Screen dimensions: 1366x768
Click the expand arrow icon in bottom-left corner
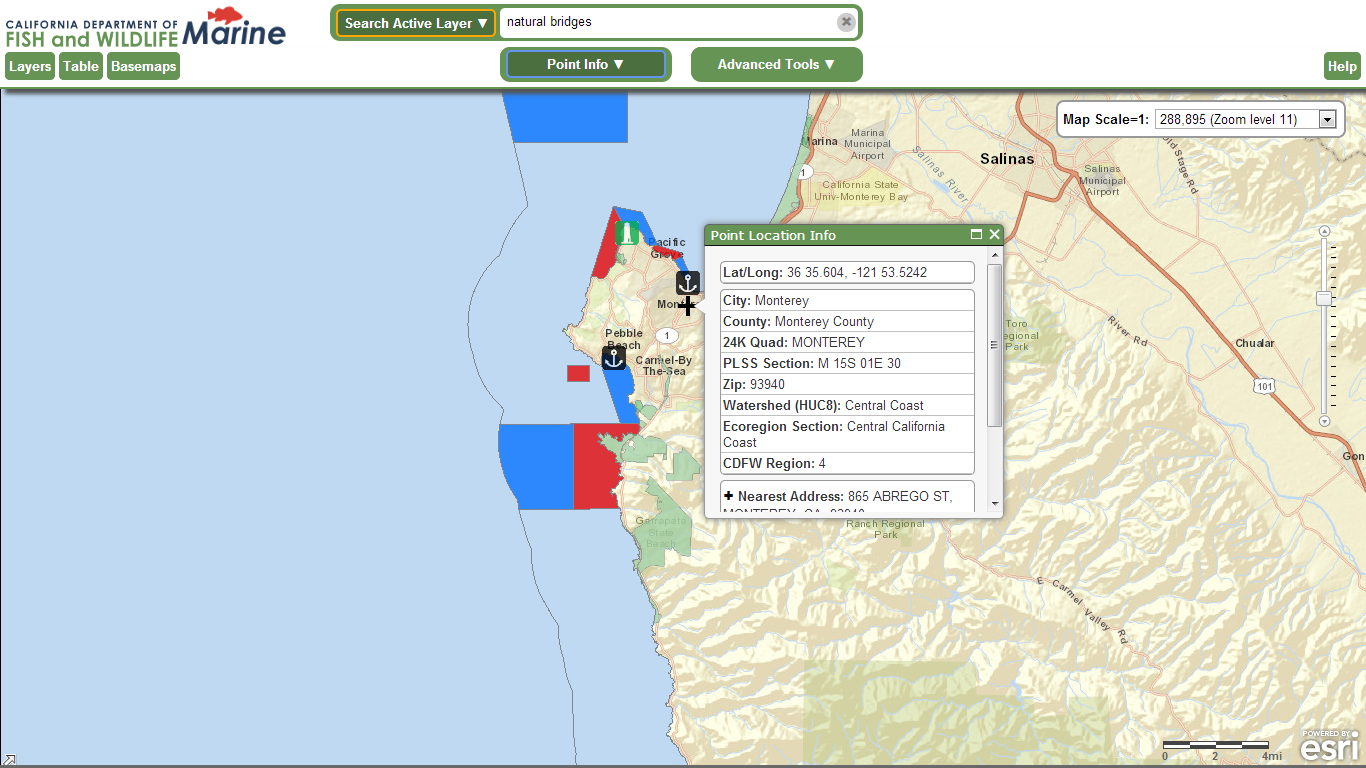tap(9, 760)
